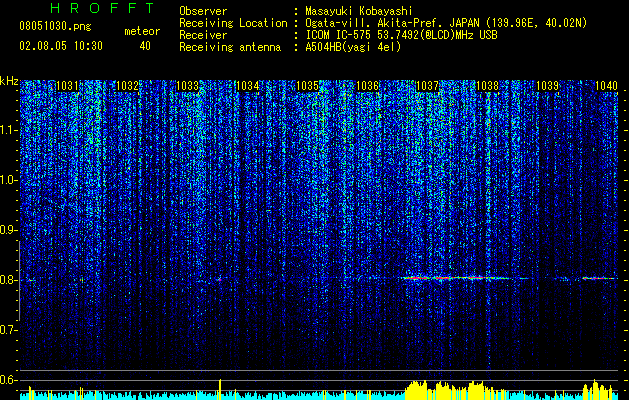Click the 1035 time marker

[x=307, y=85]
